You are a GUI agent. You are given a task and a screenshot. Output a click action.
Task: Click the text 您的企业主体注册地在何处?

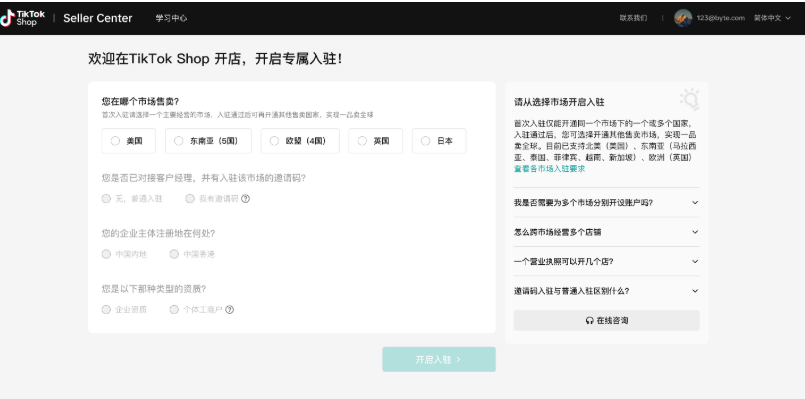(158, 233)
